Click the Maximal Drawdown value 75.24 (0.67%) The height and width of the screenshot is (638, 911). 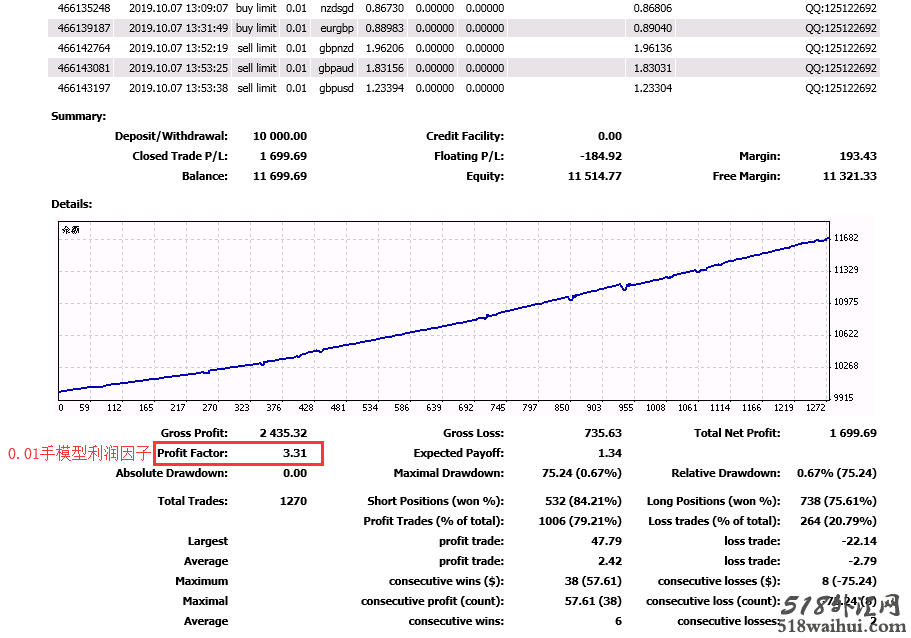(x=582, y=473)
